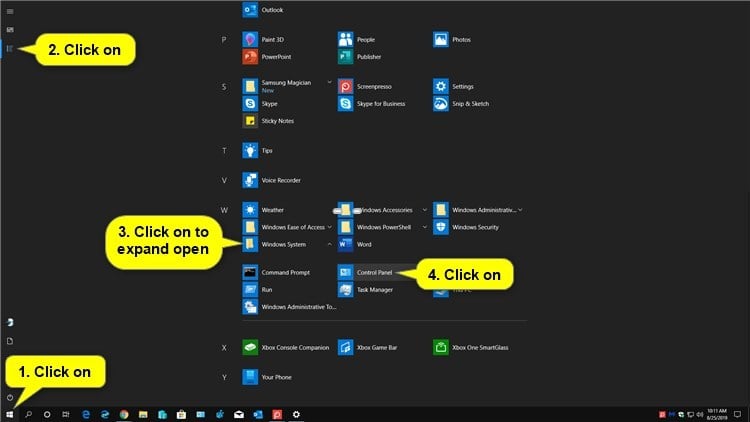
Task: Open the Photos app
Action: [452, 39]
